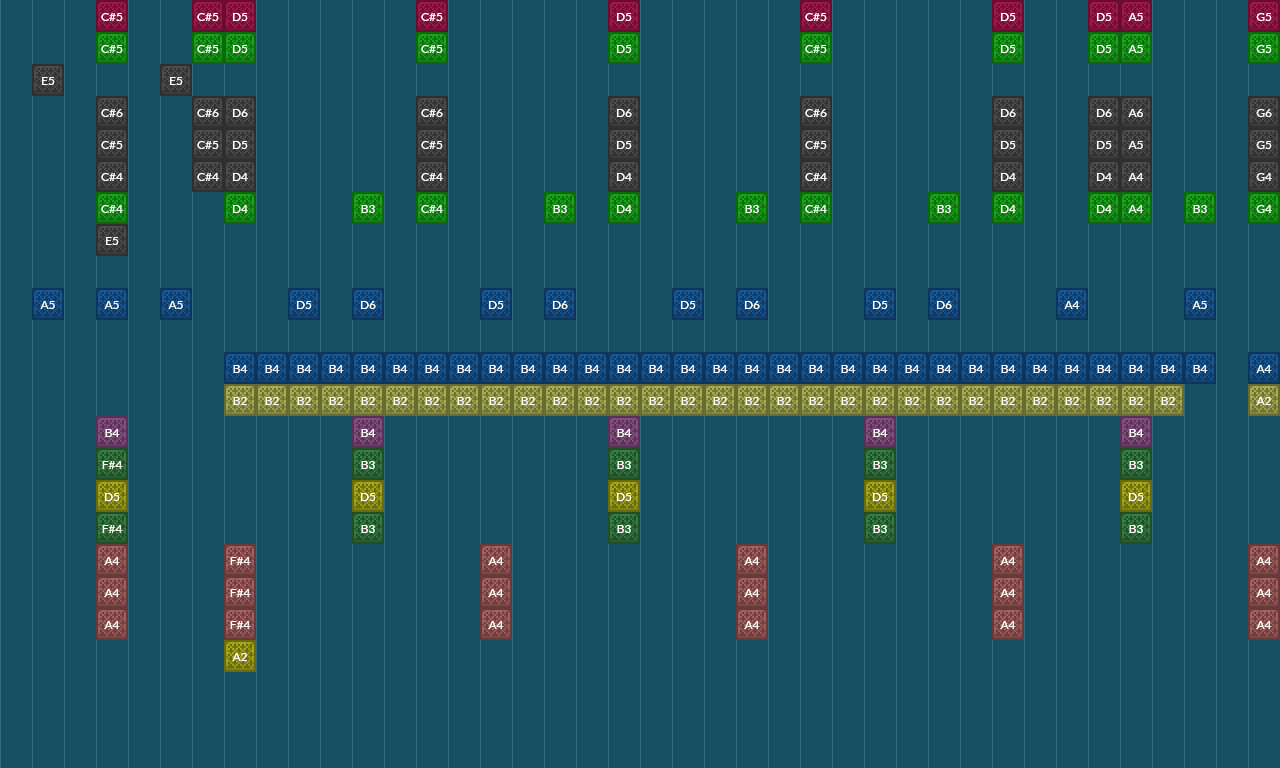Click red F#4 block touching the gold A2
Viewport: 1280px width, 768px height.
(x=240, y=624)
